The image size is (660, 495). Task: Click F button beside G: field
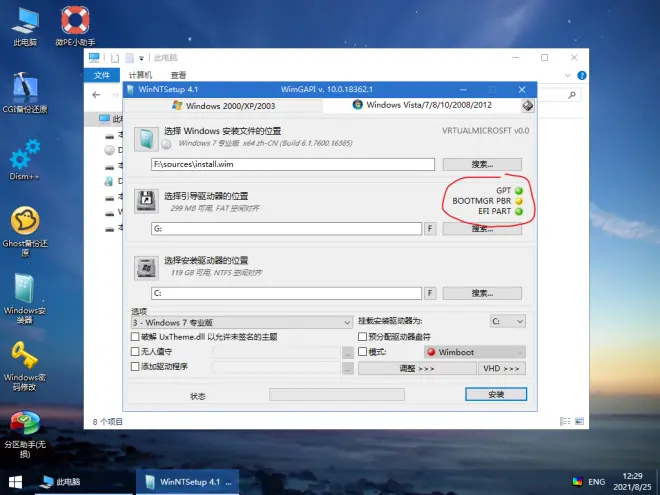click(430, 229)
